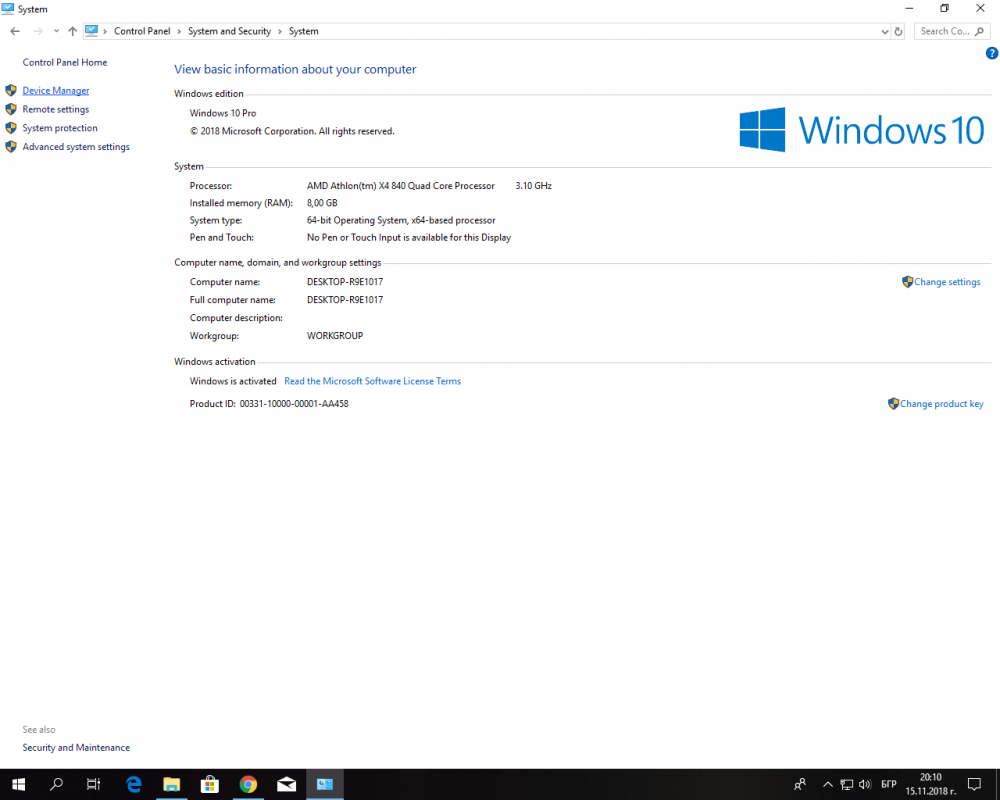
Task: Open Task View
Action: point(94,785)
